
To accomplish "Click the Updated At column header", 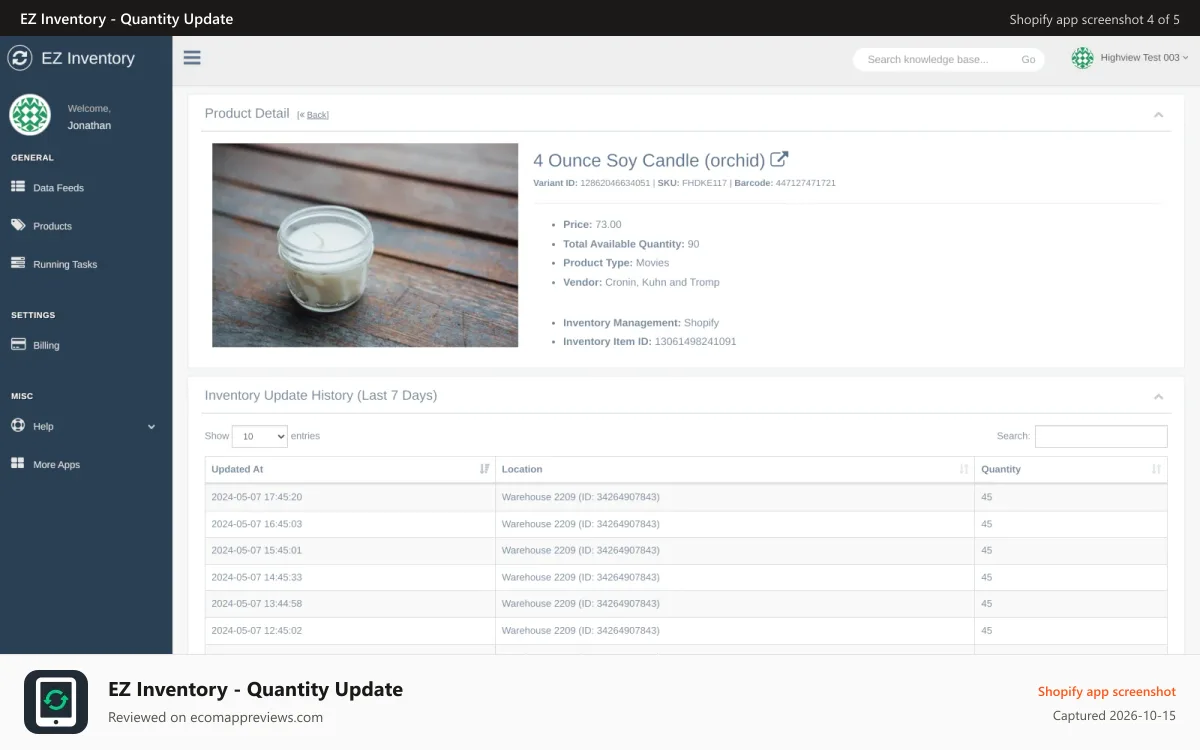I will point(351,469).
